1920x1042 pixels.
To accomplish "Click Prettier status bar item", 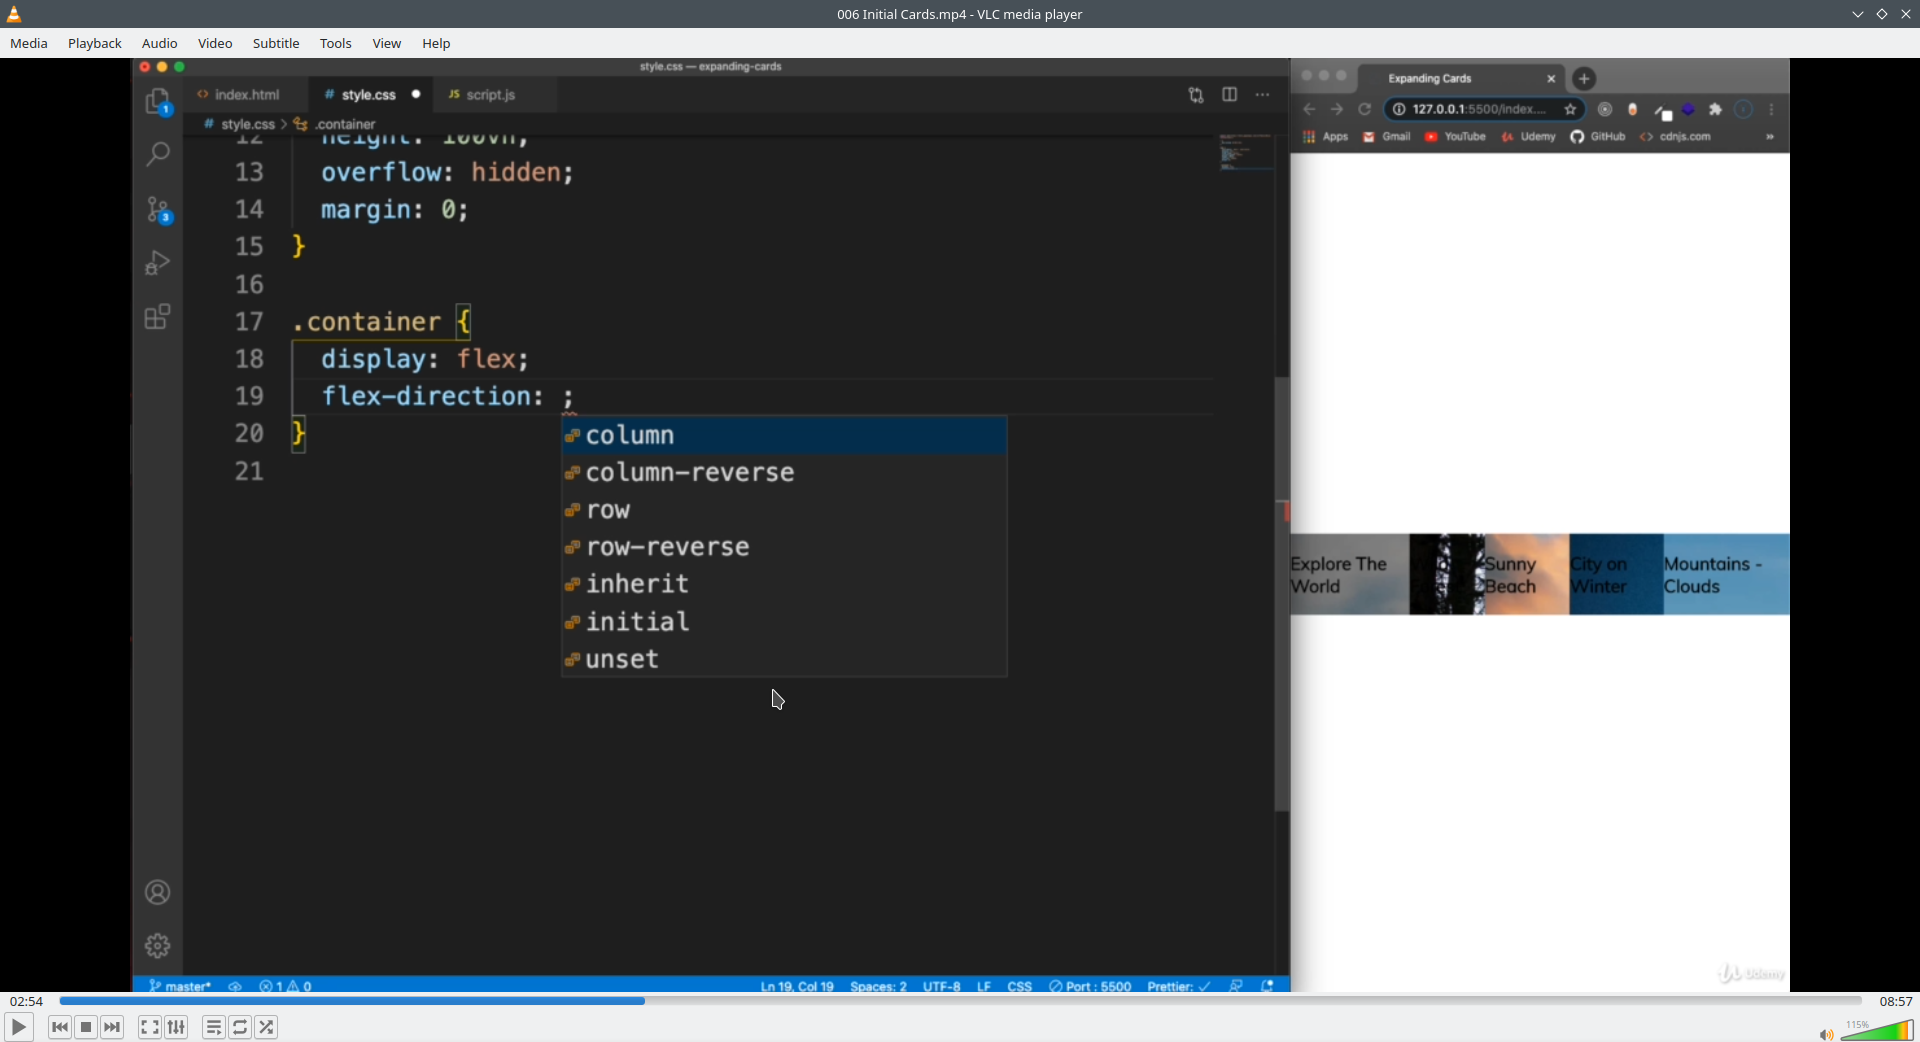I will point(1179,986).
